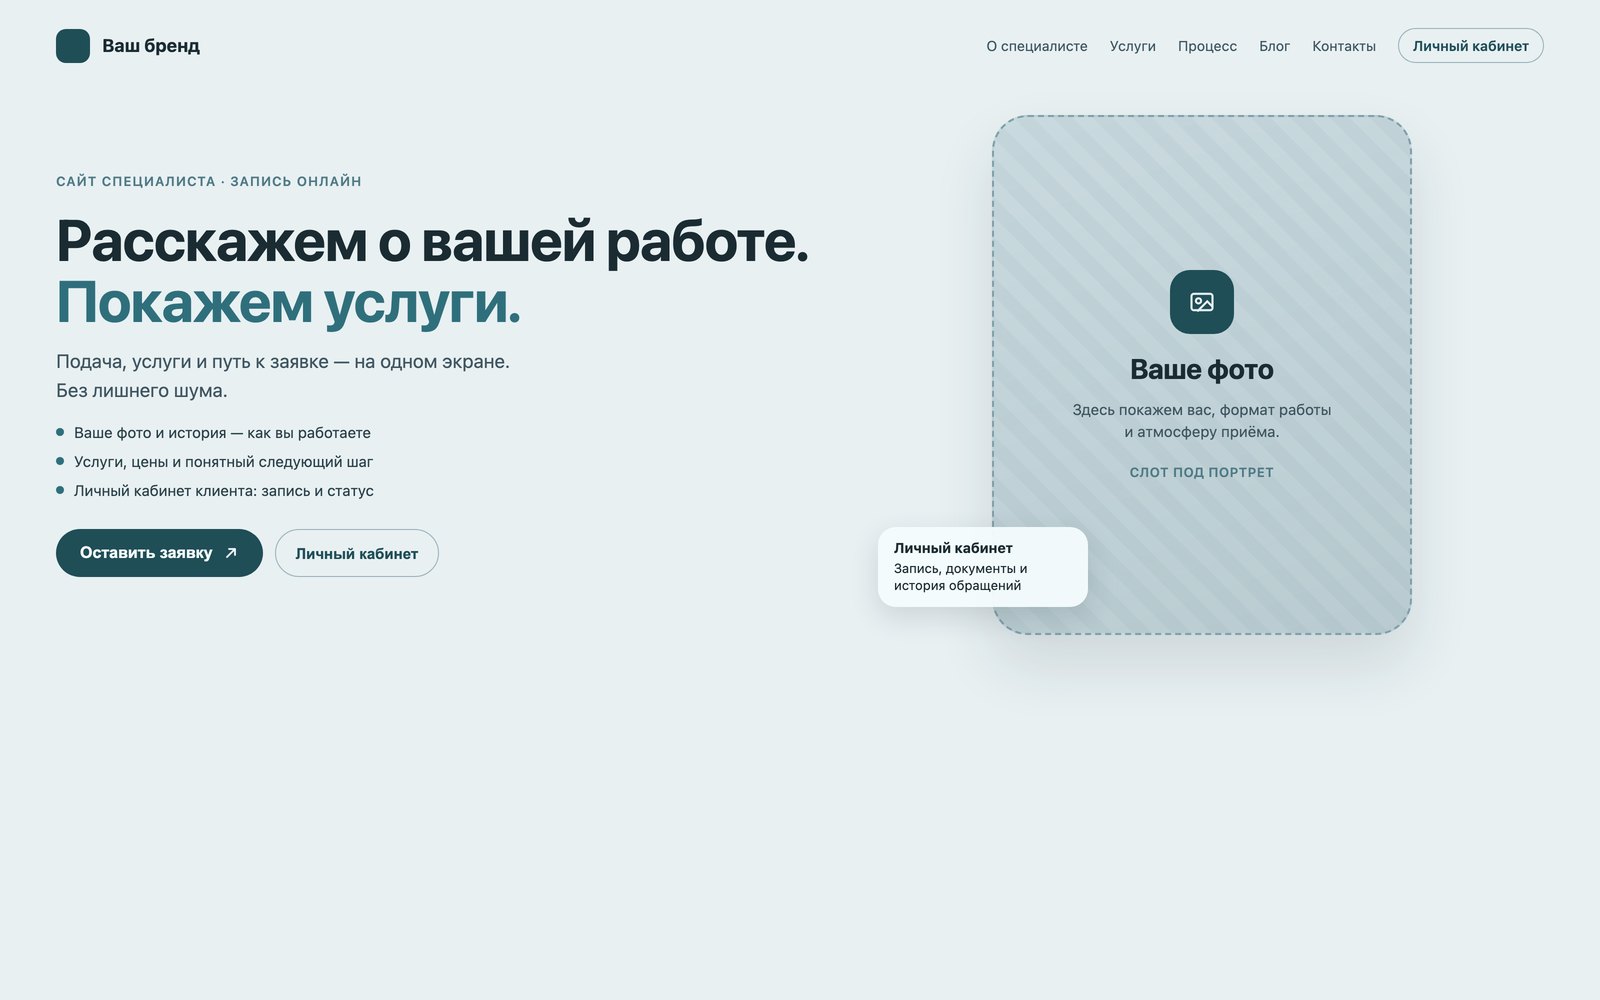
Task: Click bullet 'Личный кабинет клиента: запись и статус'
Action: pos(224,491)
